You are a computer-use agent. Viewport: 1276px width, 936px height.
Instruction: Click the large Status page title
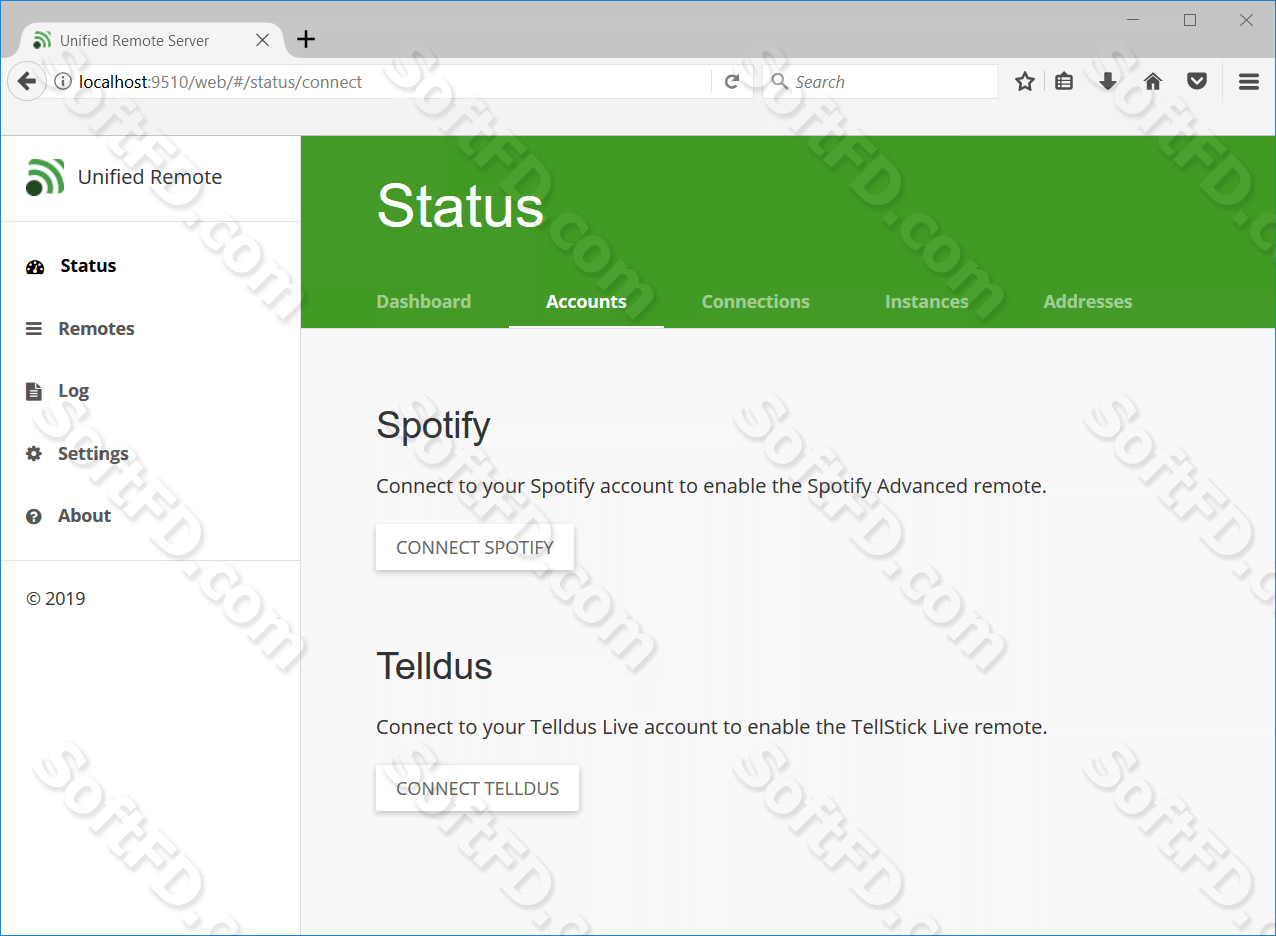(x=460, y=206)
